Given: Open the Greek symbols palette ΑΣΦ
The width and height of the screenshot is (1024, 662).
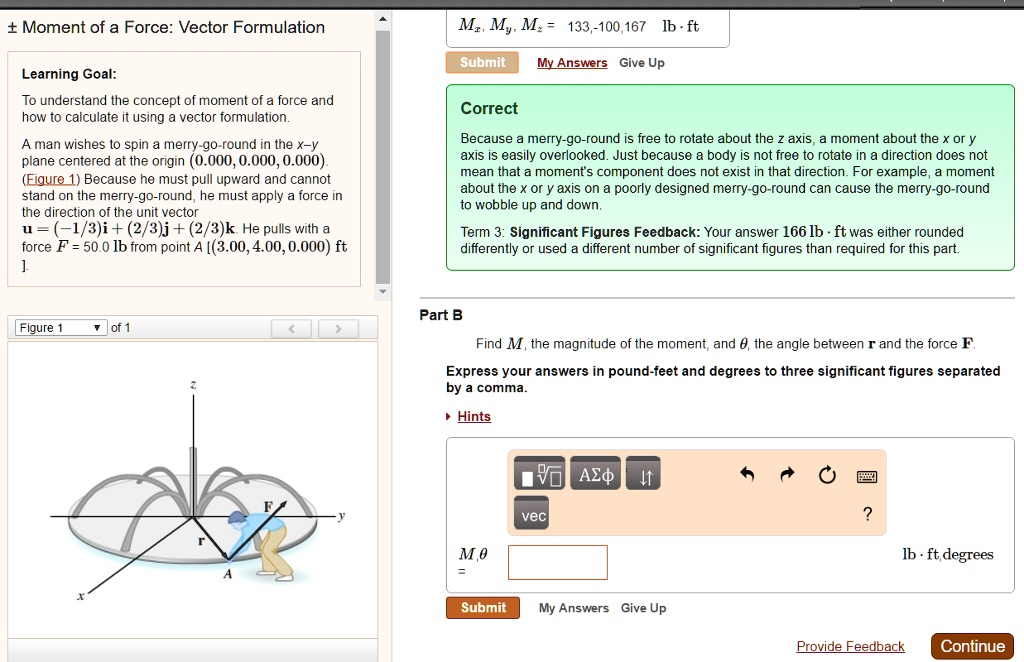Looking at the screenshot, I should 595,474.
